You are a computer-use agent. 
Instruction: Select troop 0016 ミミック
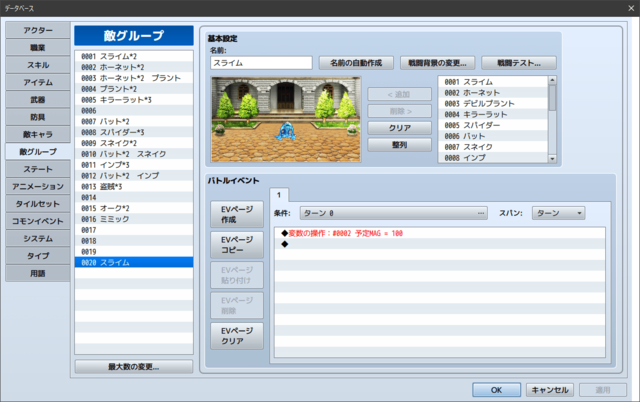click(134, 219)
